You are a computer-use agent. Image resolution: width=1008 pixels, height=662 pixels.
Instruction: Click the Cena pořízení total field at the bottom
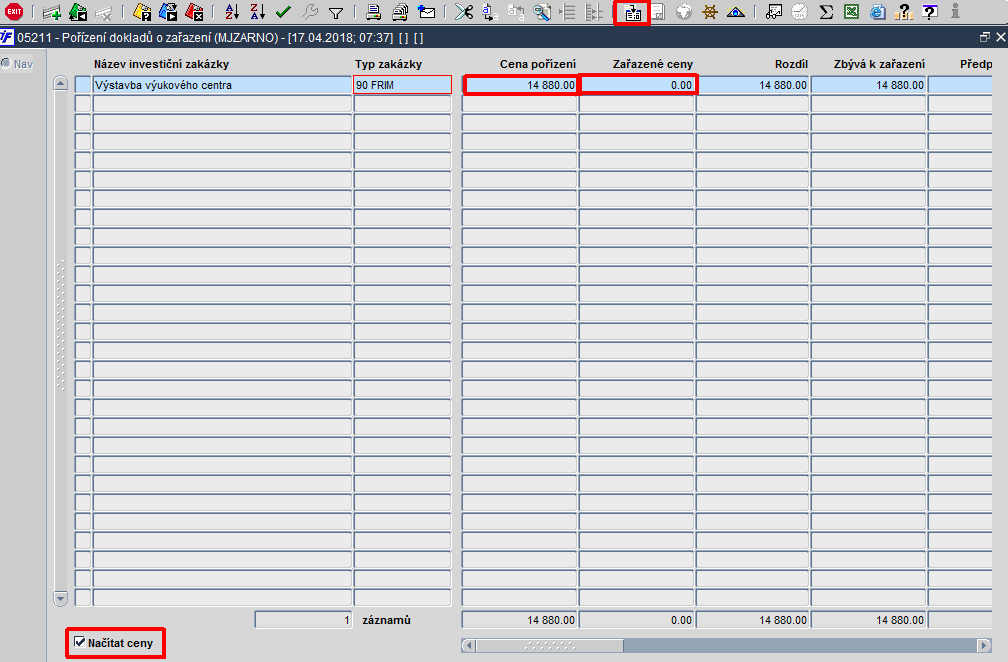point(519,620)
